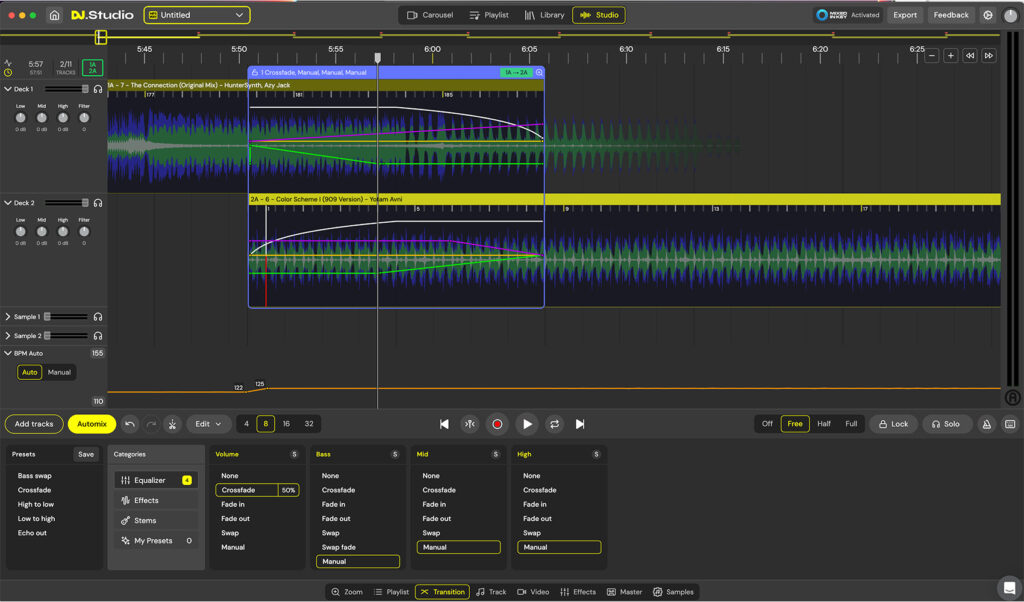Start recording with the red button
The width and height of the screenshot is (1024, 602).
coord(497,424)
